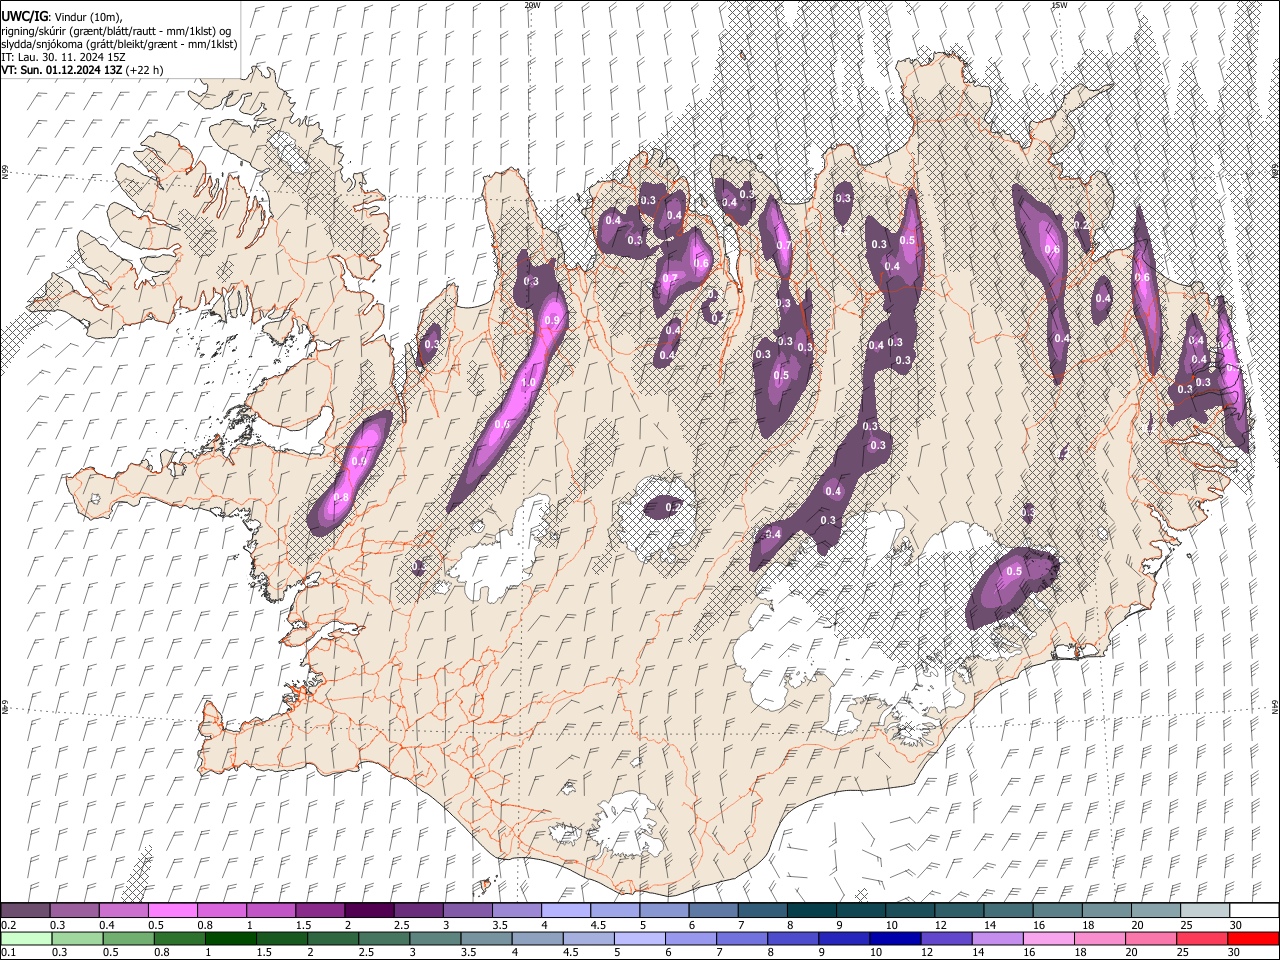Click the '9' label in the snow legend
This screenshot has height=960, width=1280.
[x=840, y=925]
